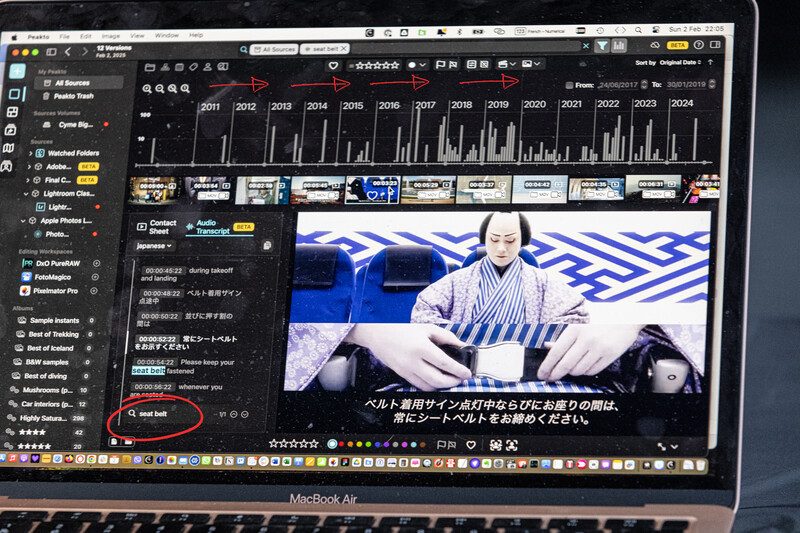The image size is (800, 533).
Task: Toggle the heart favorites filter in top toolbar
Action: click(x=333, y=65)
